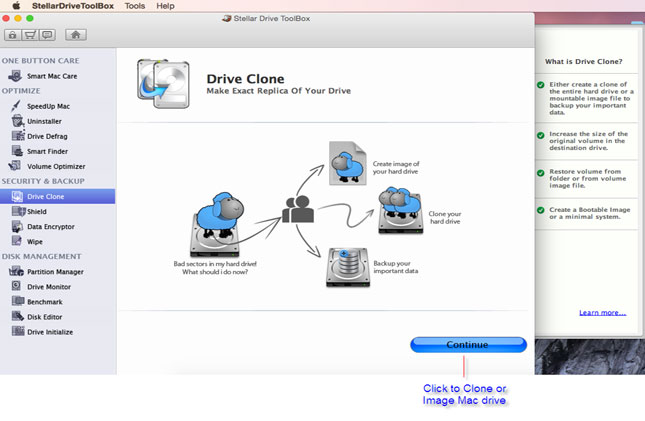Open the Tools menu

[135, 6]
